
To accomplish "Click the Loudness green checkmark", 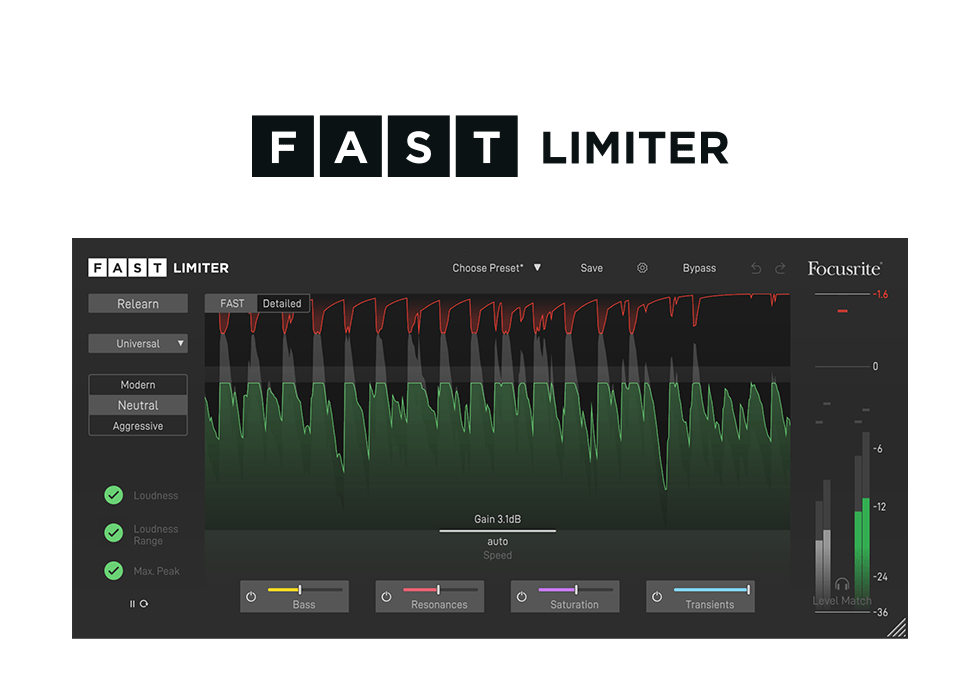I will pos(114,495).
